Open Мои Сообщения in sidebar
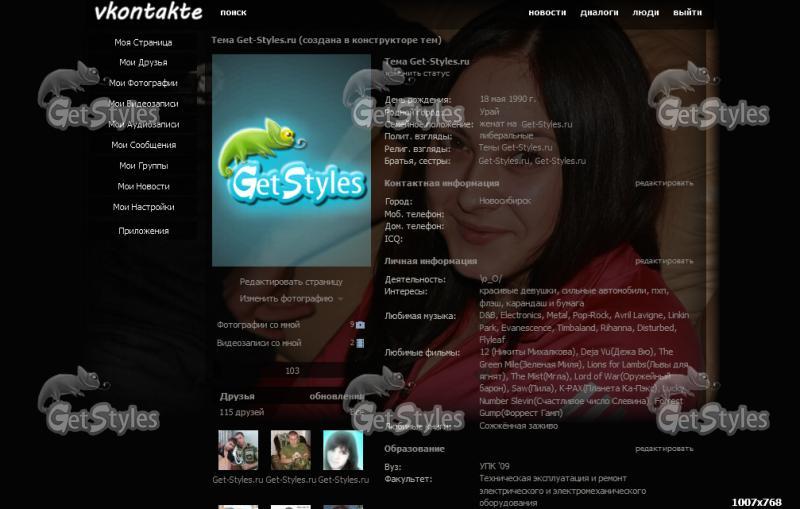The width and height of the screenshot is (800, 509). pyautogui.click(x=143, y=145)
